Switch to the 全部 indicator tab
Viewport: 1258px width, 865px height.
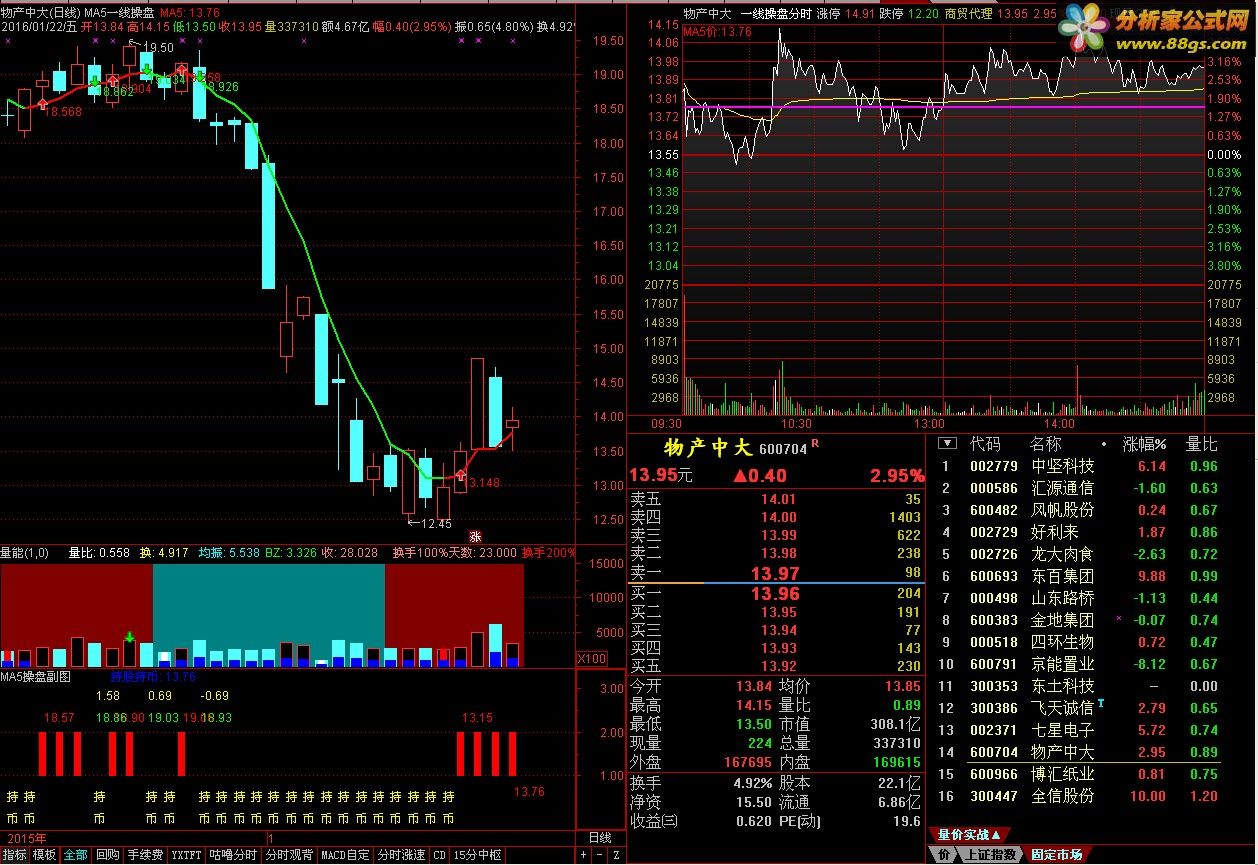coord(75,855)
